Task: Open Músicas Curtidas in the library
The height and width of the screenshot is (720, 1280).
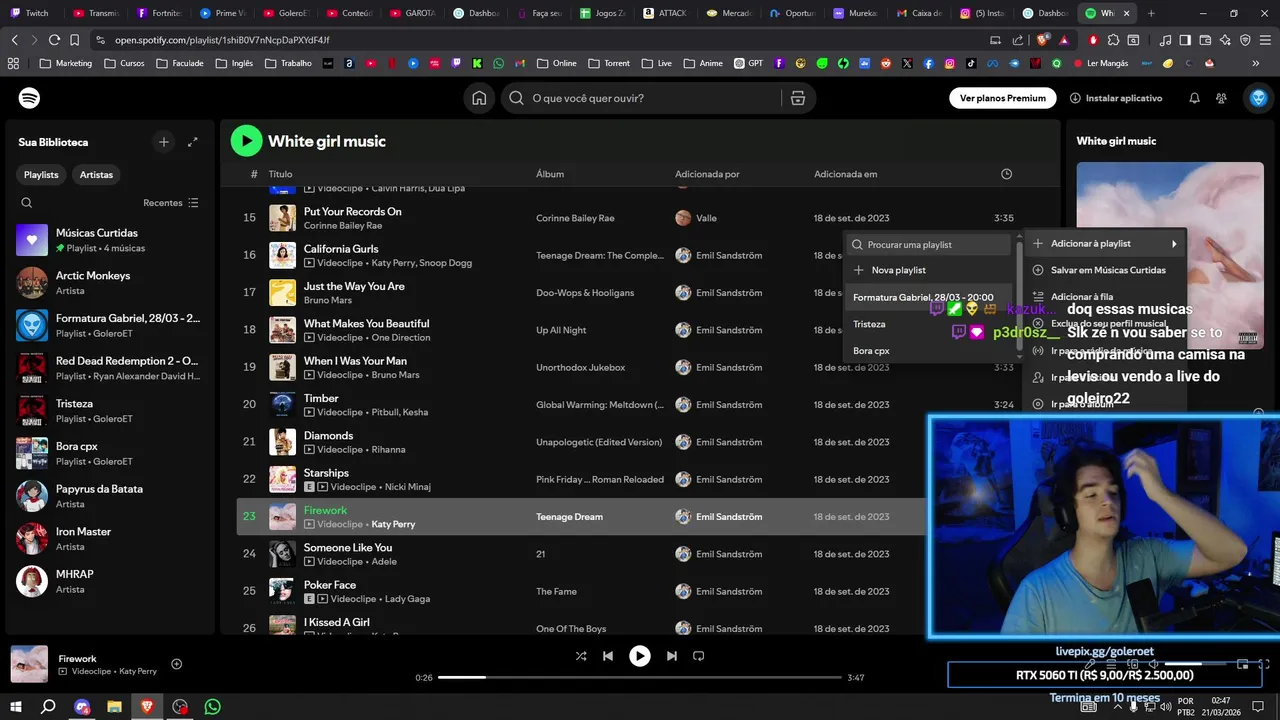Action: tap(109, 240)
